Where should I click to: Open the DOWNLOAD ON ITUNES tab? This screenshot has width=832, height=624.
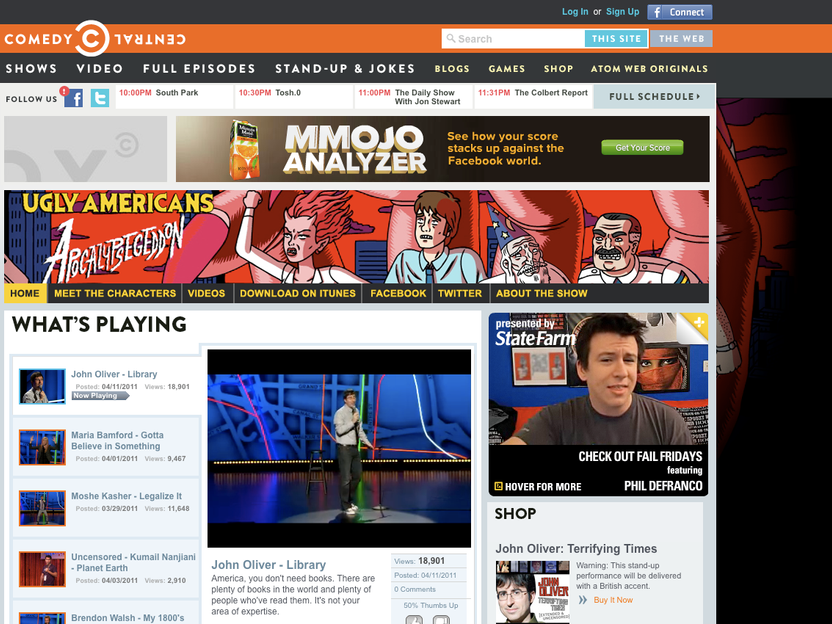[298, 293]
